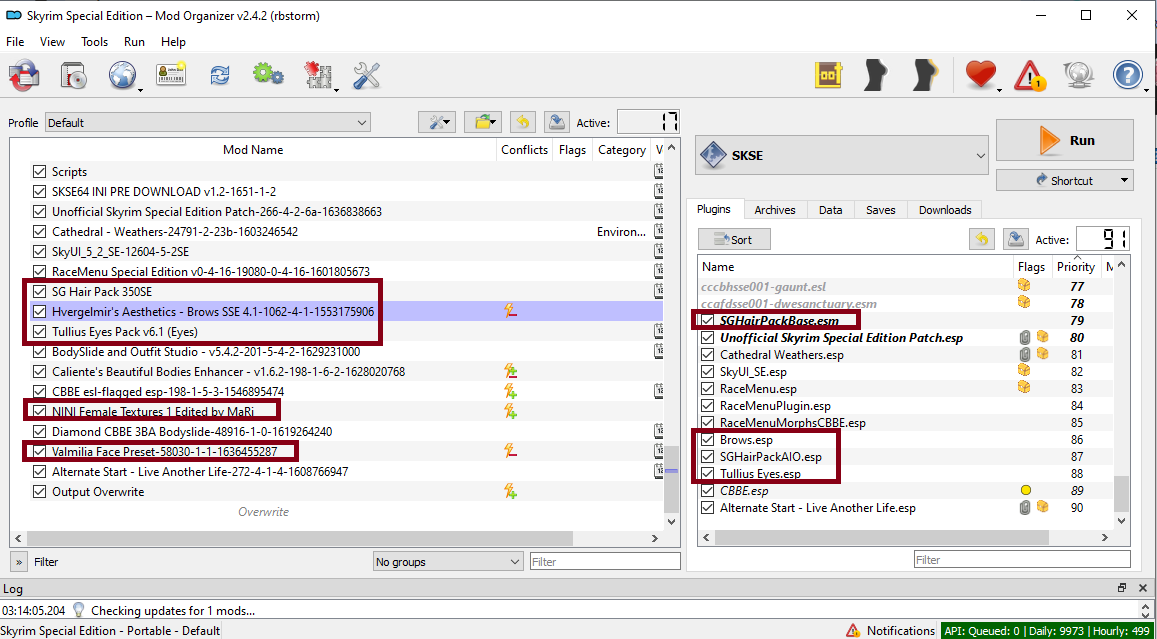1157x639 pixels.
Task: Click the Refresh toolbar icon
Action: [x=220, y=75]
